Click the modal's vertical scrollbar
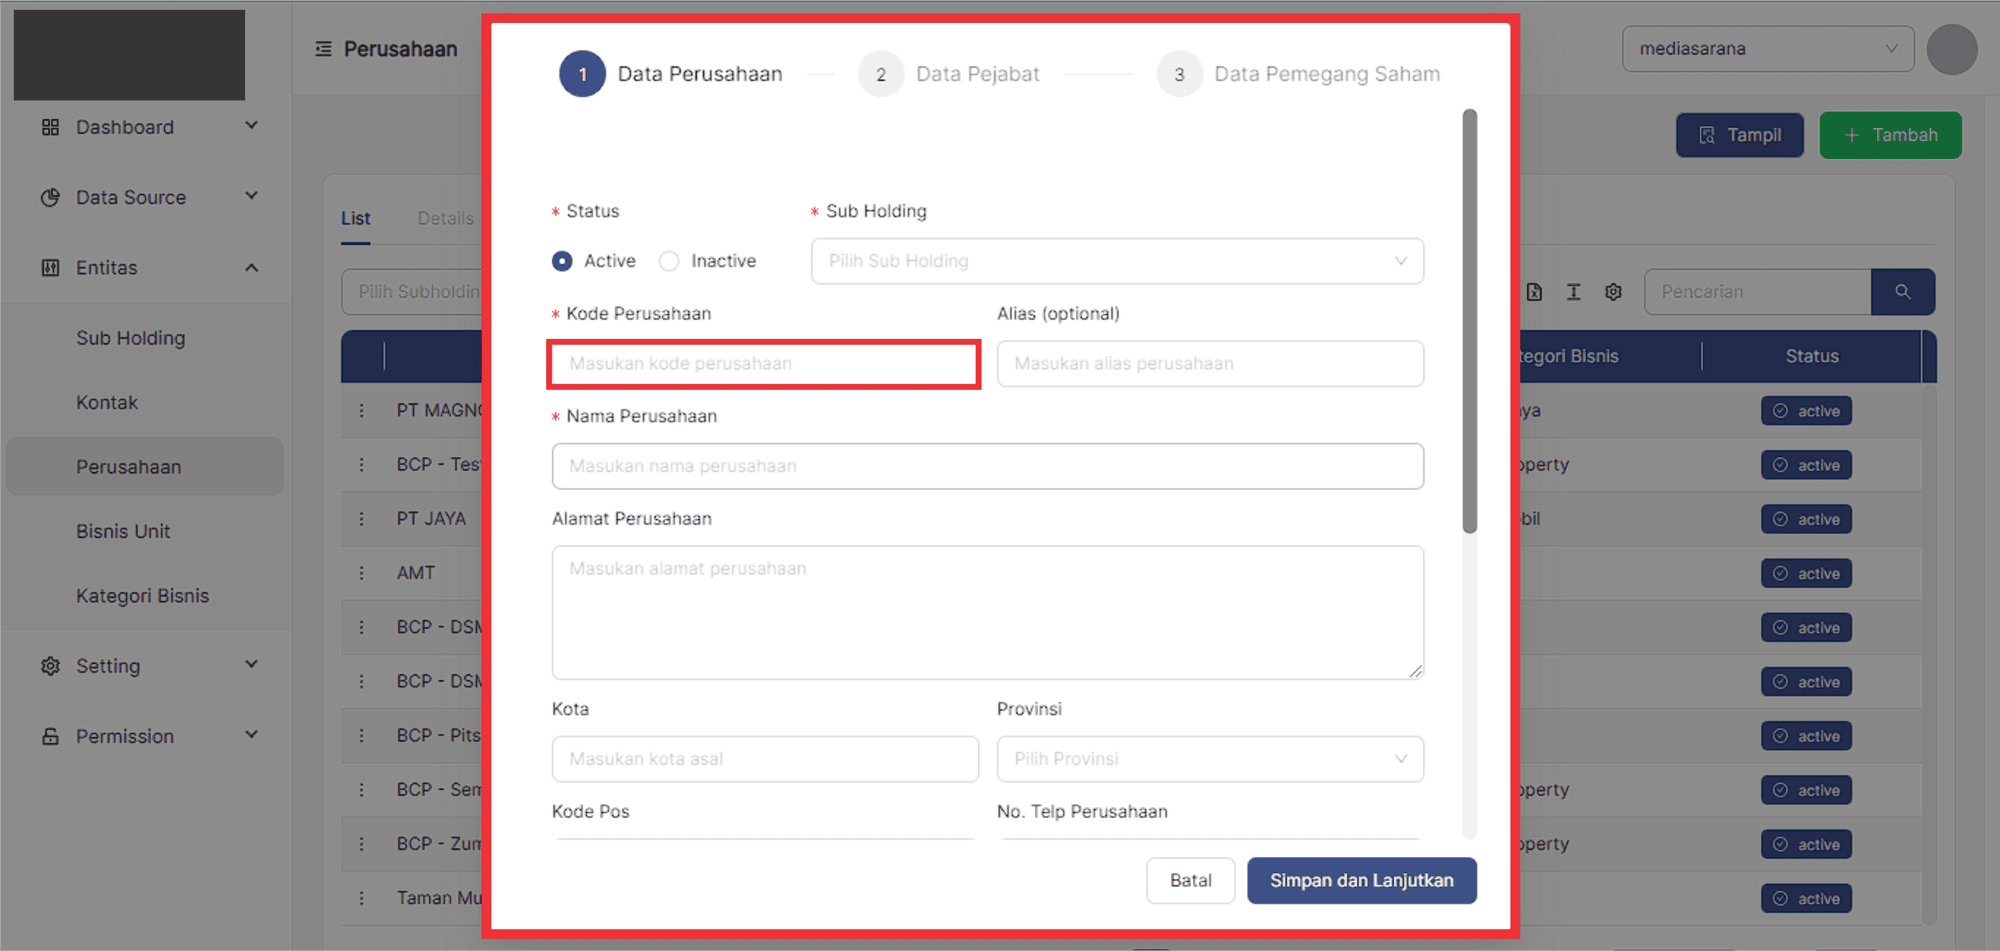2000x951 pixels. click(x=1469, y=320)
